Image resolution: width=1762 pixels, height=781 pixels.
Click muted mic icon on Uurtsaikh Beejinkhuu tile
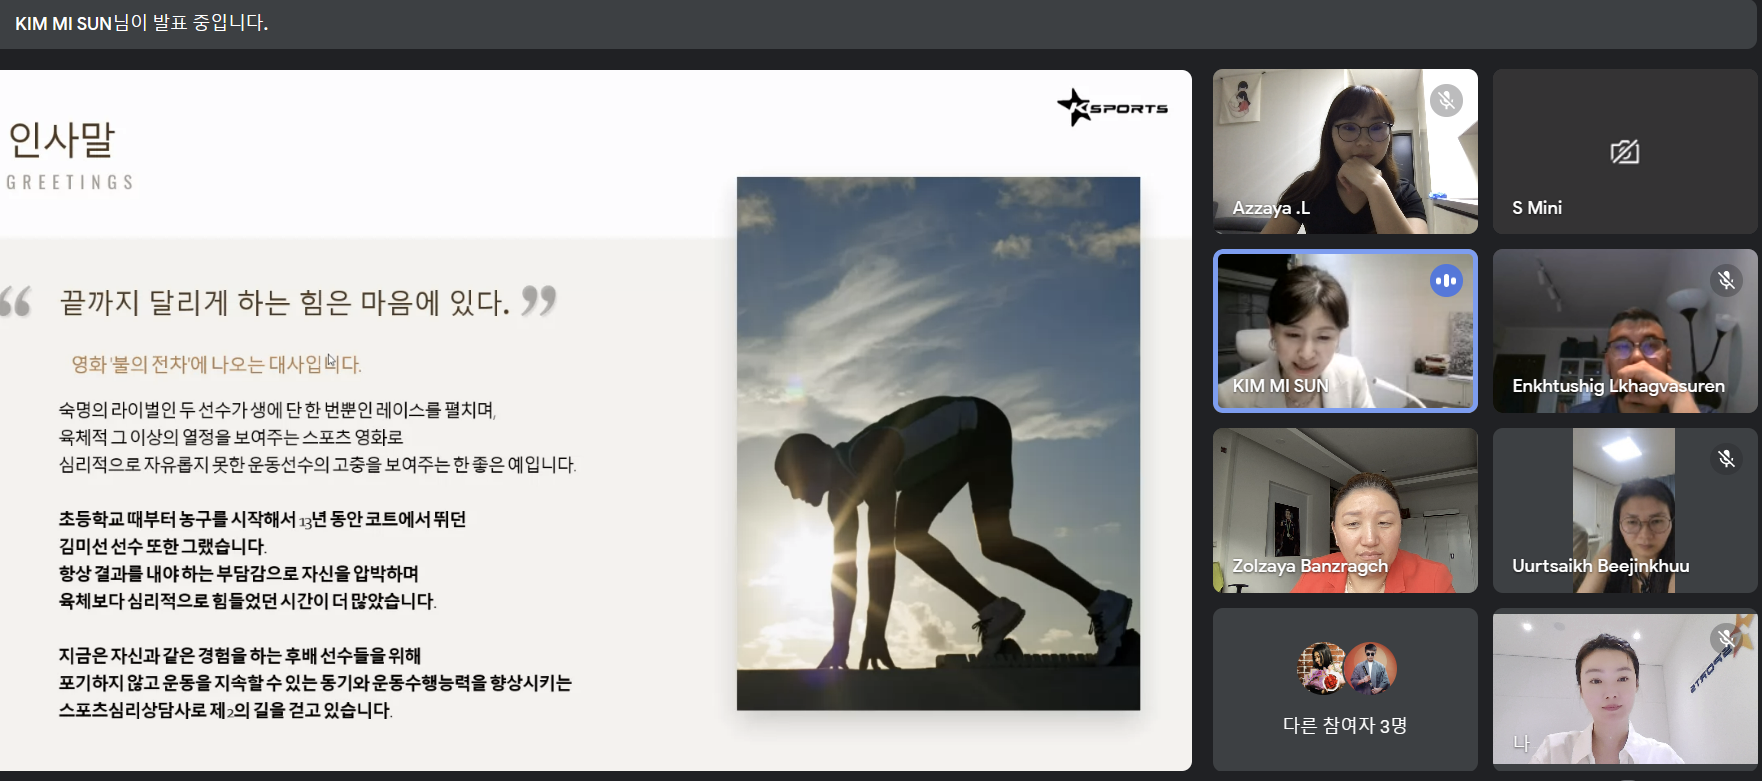point(1726,459)
